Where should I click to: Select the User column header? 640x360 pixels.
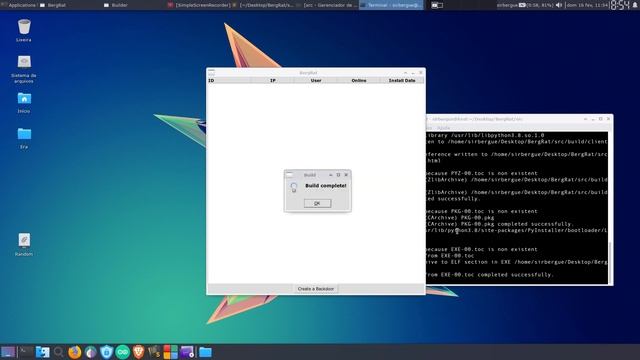click(316, 80)
